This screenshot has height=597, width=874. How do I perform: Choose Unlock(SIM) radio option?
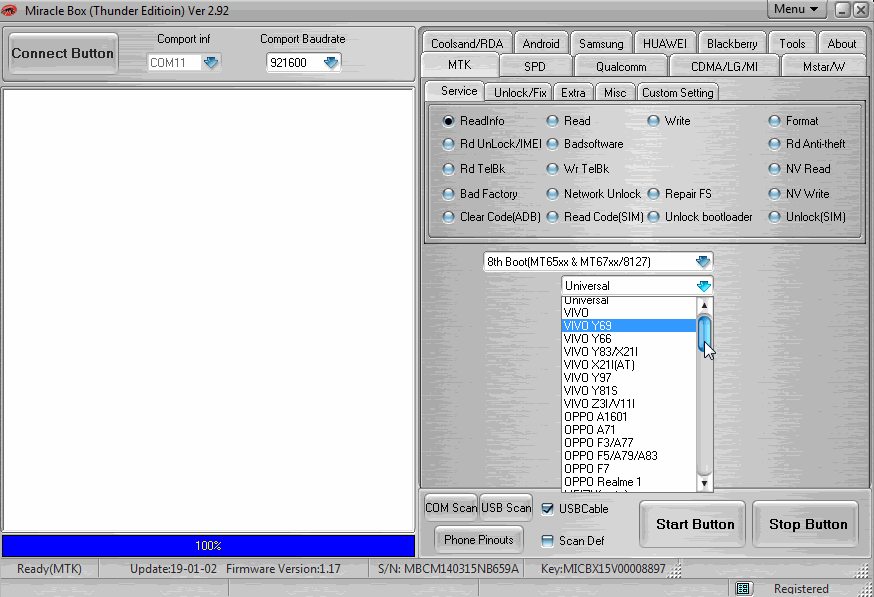pos(774,217)
